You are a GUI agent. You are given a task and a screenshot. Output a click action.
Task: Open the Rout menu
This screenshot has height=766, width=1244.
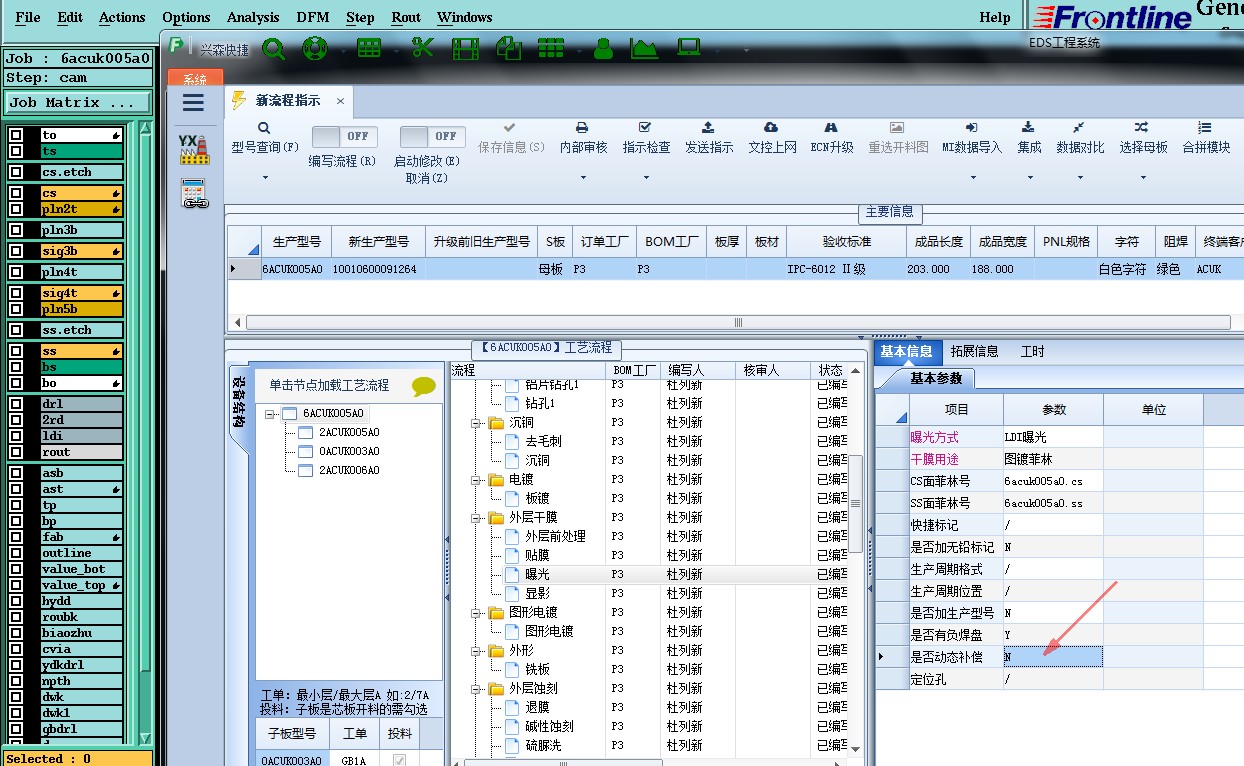point(406,17)
